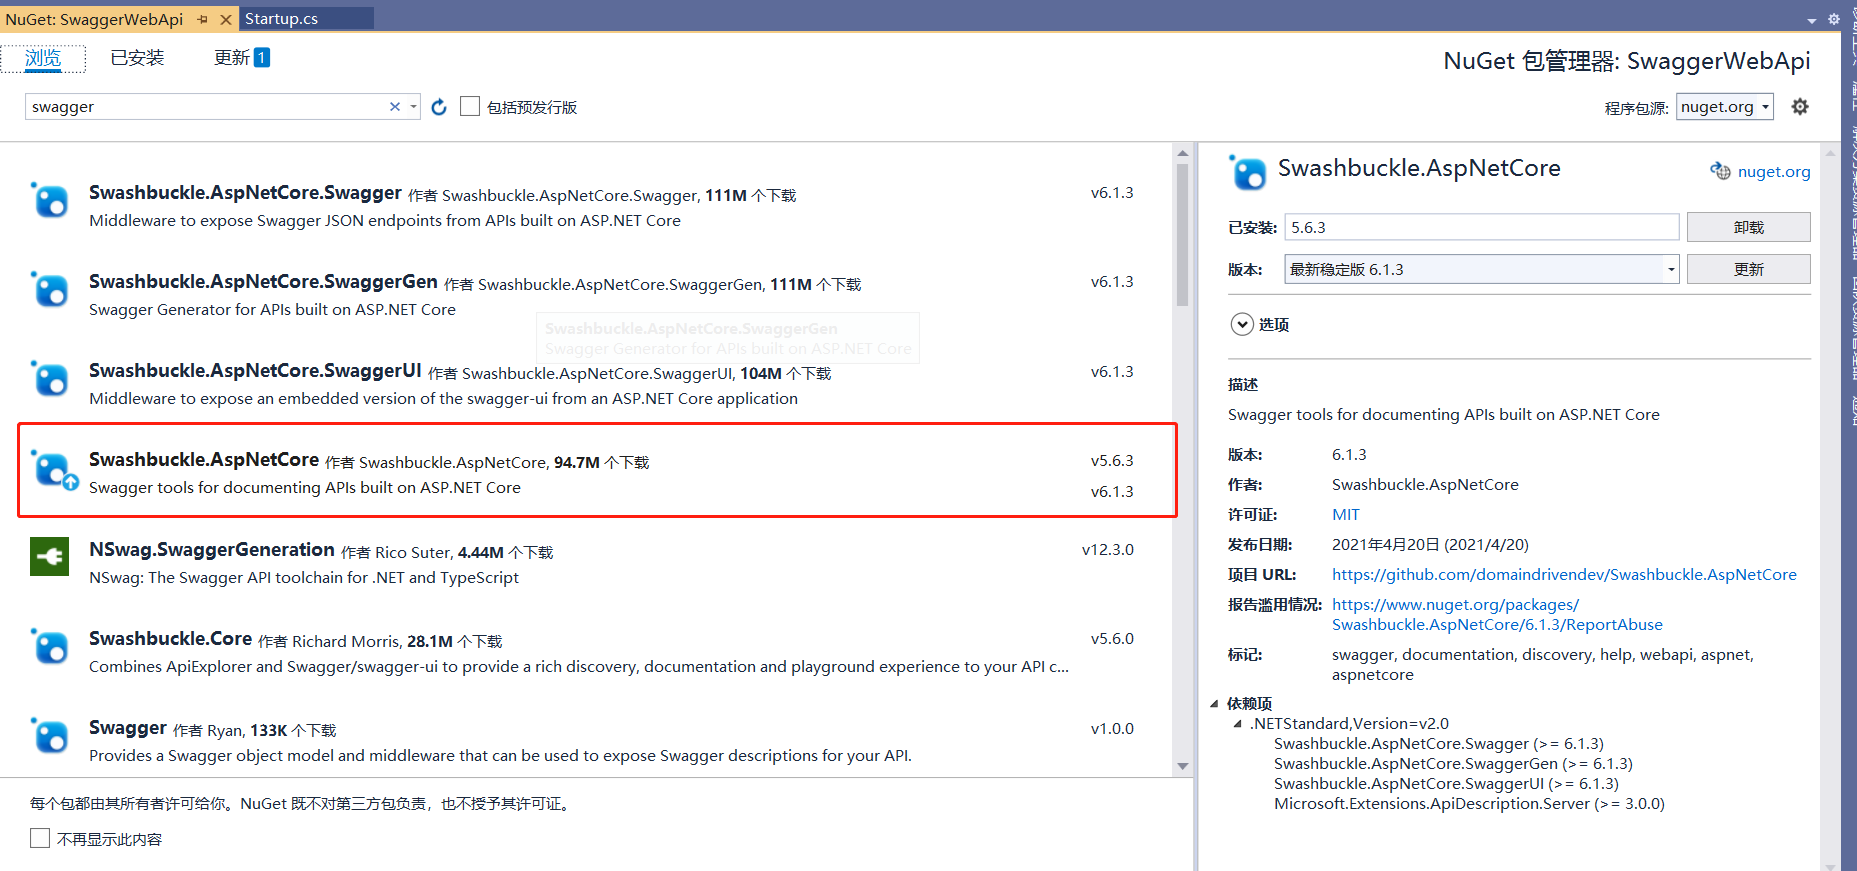This screenshot has height=871, width=1857.
Task: Open document tab list dropdown arrow
Action: (x=1812, y=20)
